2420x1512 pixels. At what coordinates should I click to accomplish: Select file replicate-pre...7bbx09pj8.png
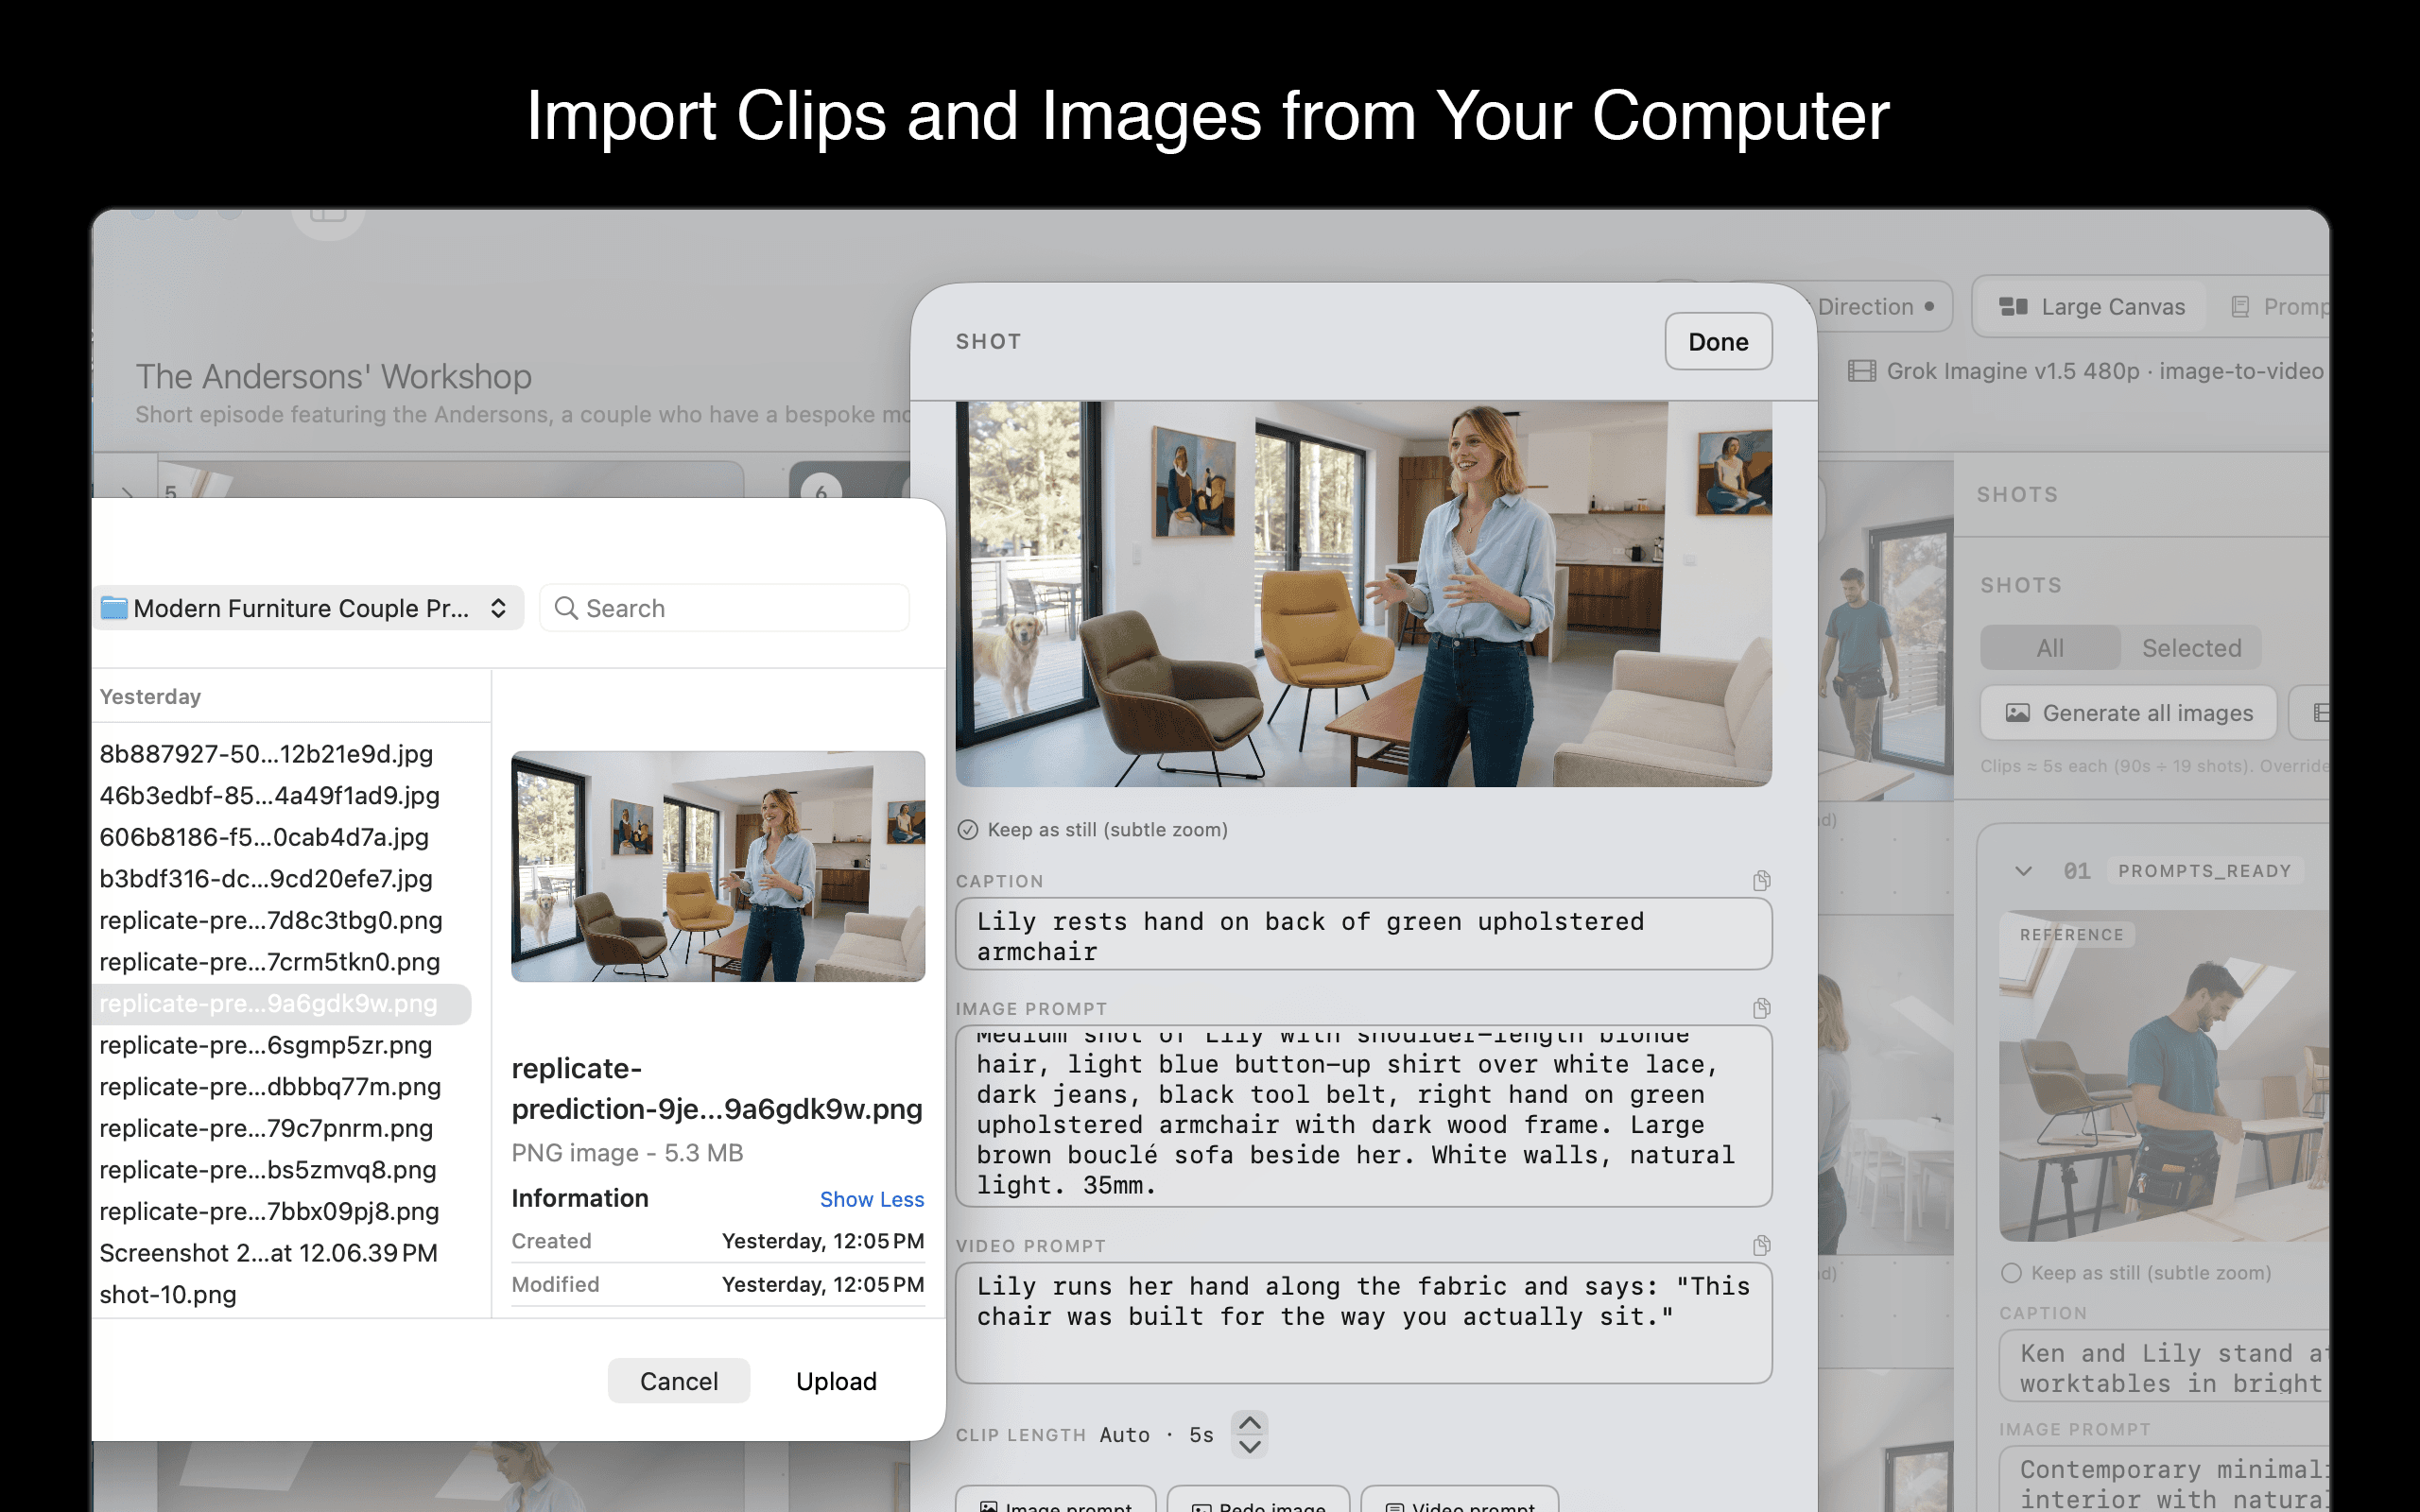coord(269,1211)
